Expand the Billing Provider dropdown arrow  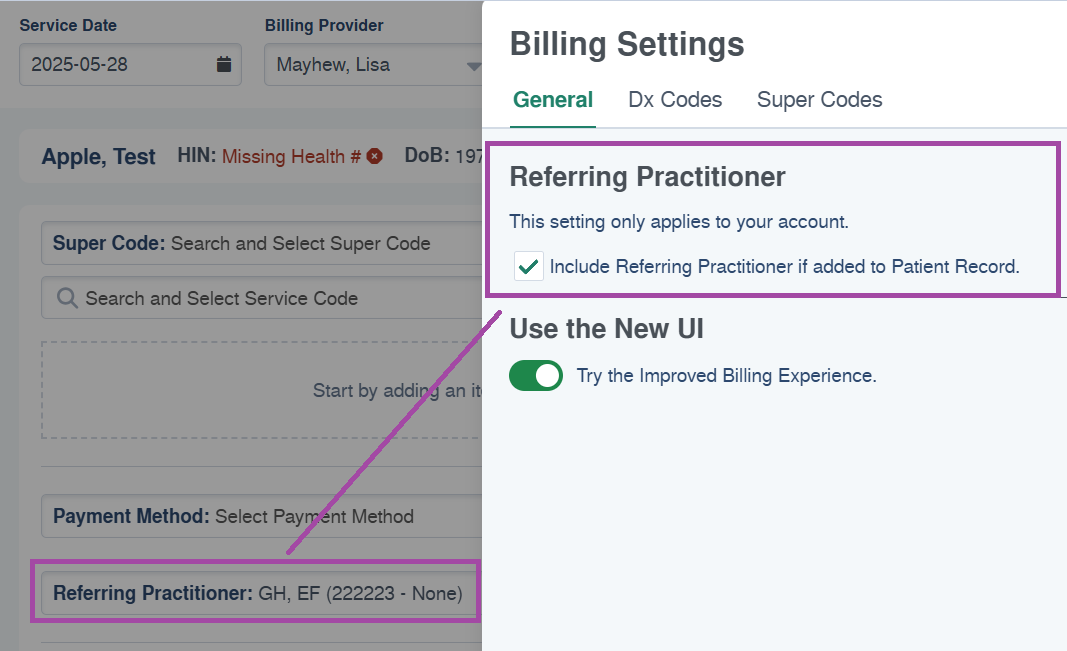click(x=474, y=66)
